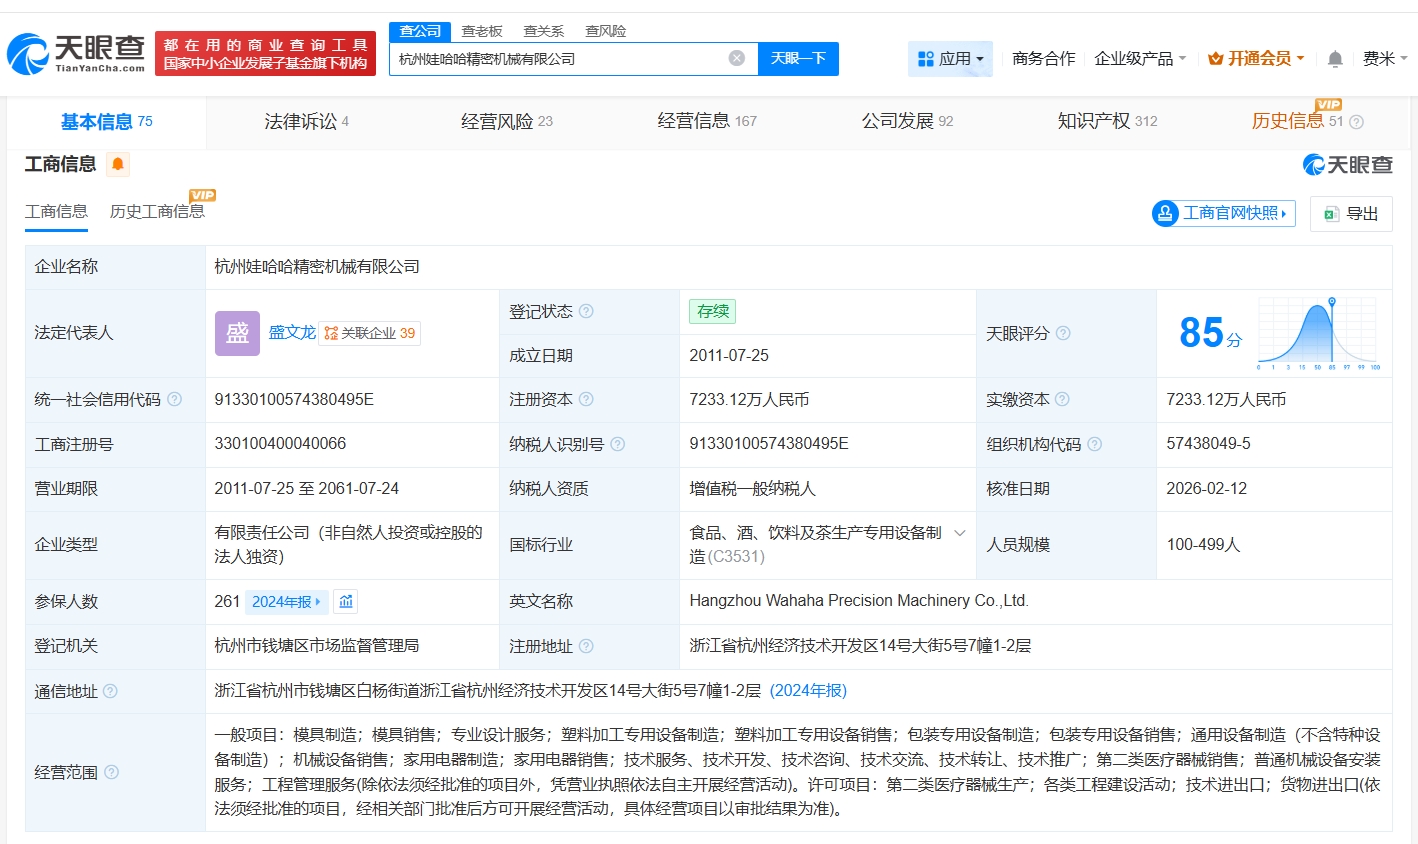This screenshot has width=1418, height=844.
Task: Click the notification bell in header
Action: (x=1334, y=59)
